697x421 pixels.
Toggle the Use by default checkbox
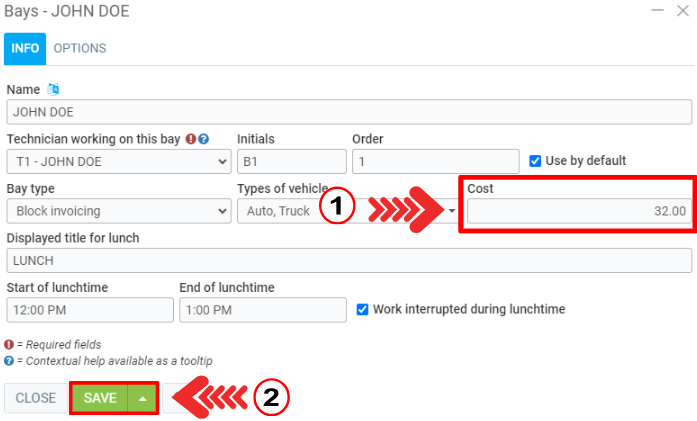pyautogui.click(x=535, y=160)
